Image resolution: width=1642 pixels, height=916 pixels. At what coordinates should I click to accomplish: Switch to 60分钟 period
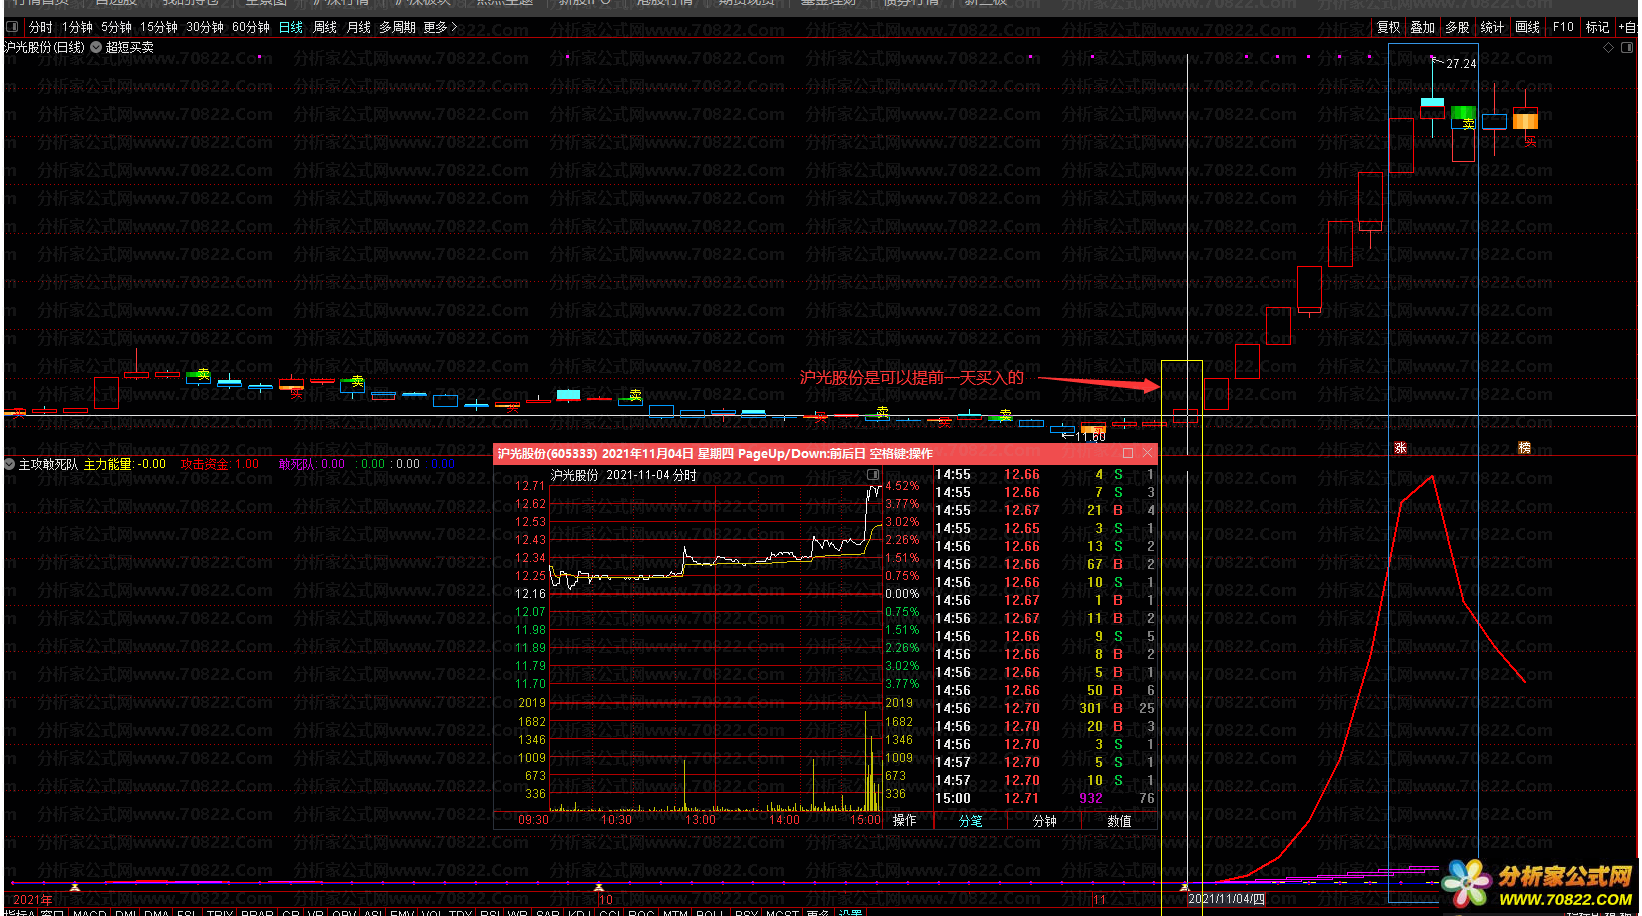pos(251,27)
